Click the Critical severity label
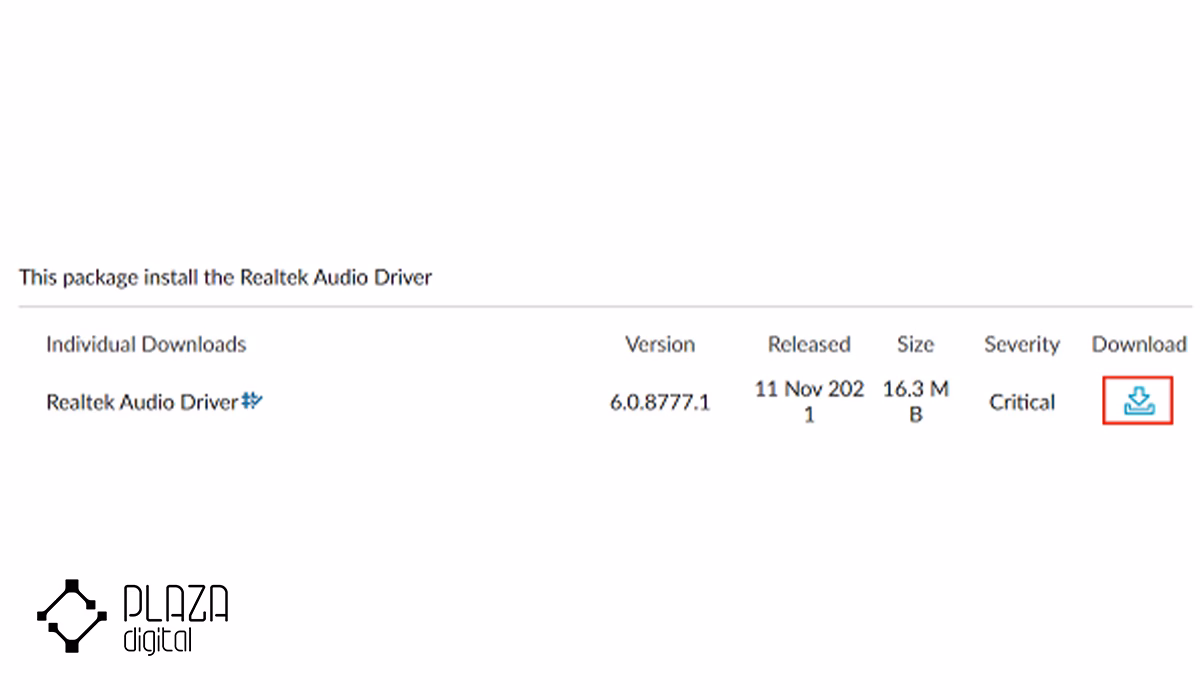This screenshot has width=1200, height=700. [x=1022, y=402]
